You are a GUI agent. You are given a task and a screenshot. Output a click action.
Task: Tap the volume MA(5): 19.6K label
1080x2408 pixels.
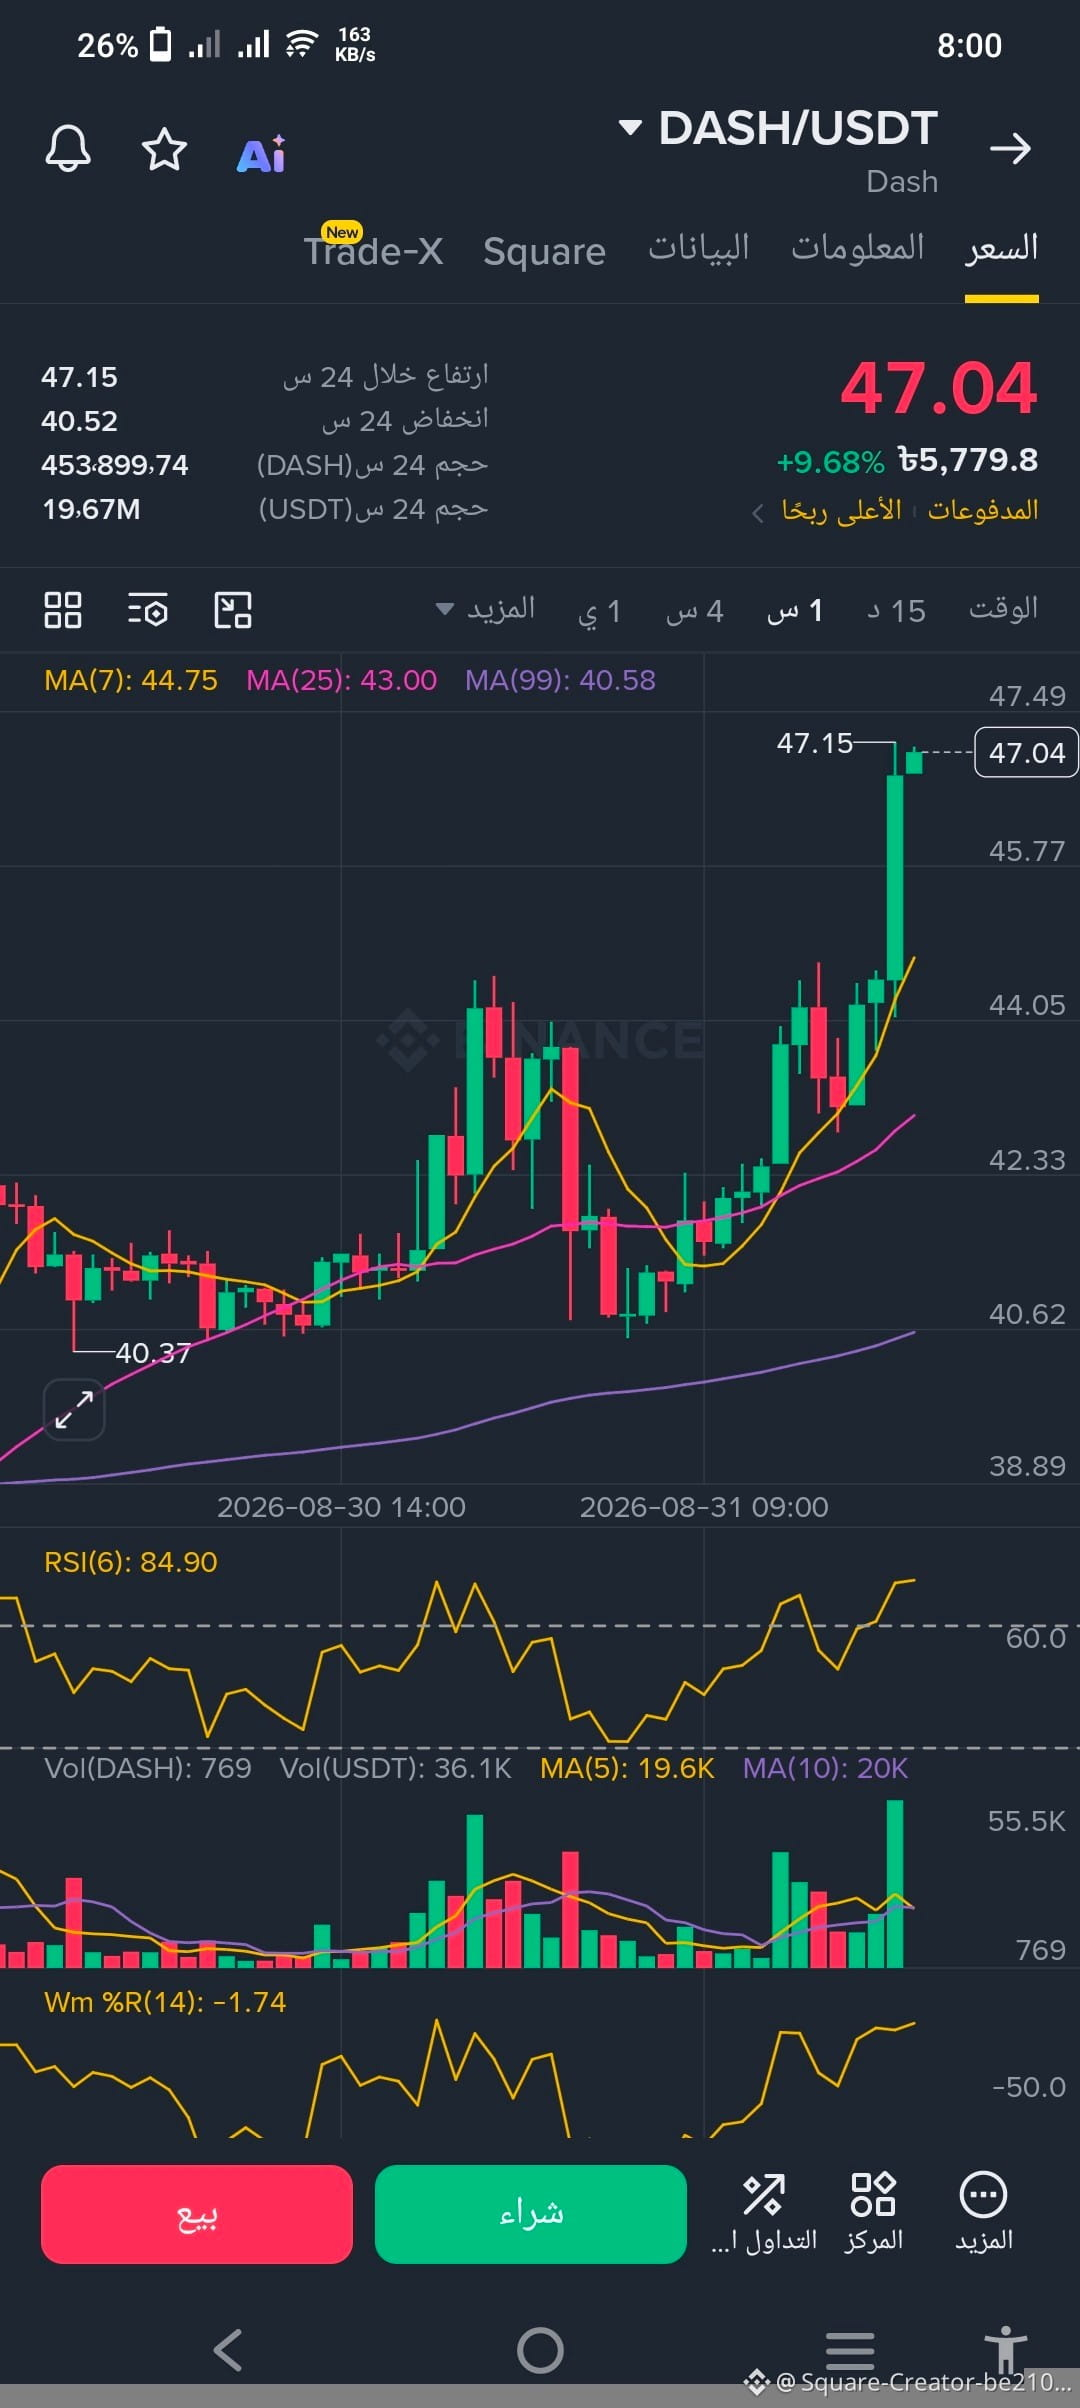(x=627, y=1768)
